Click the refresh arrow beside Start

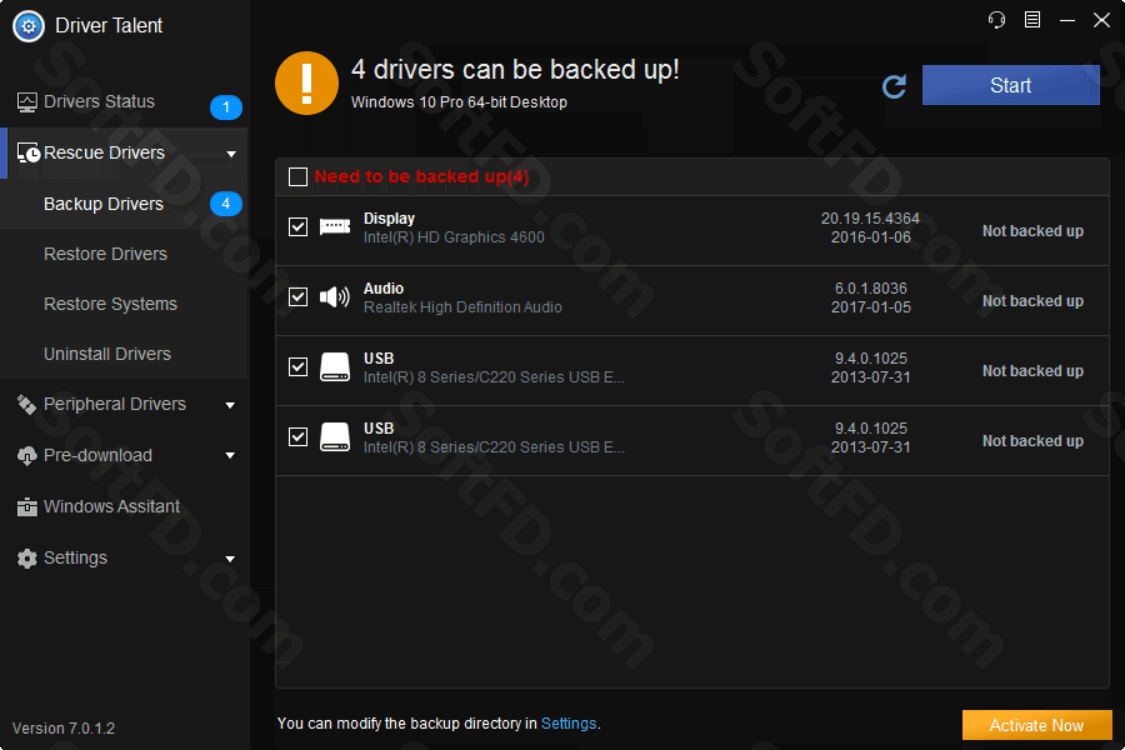(894, 86)
